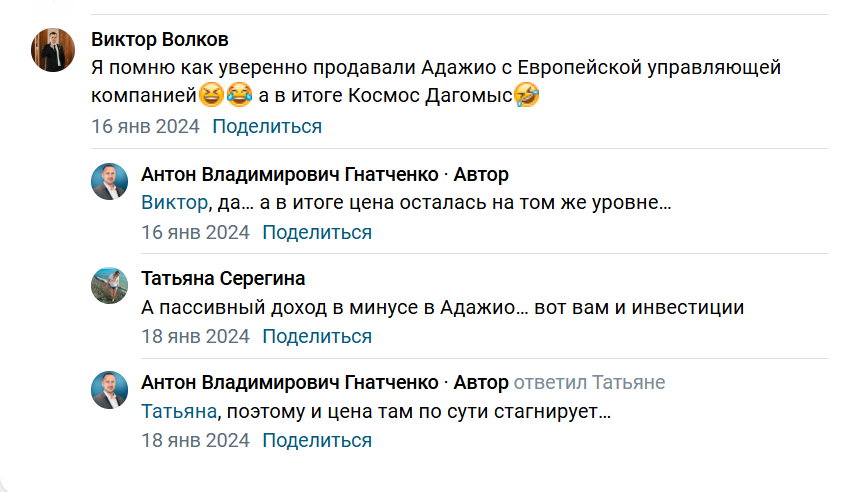Share Виктор Волков's comment via Поделиться

[267, 127]
